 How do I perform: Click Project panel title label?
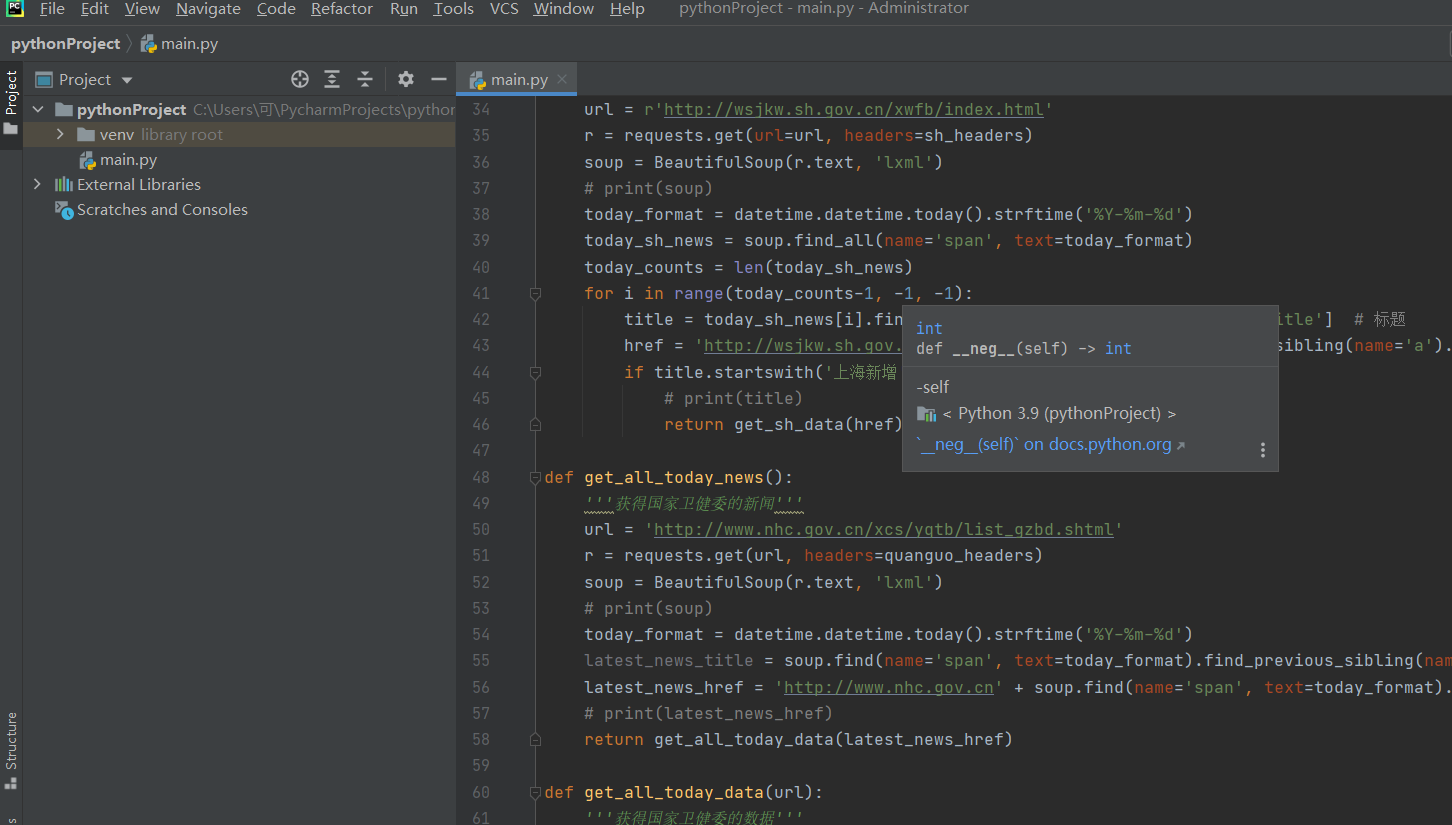click(x=85, y=79)
